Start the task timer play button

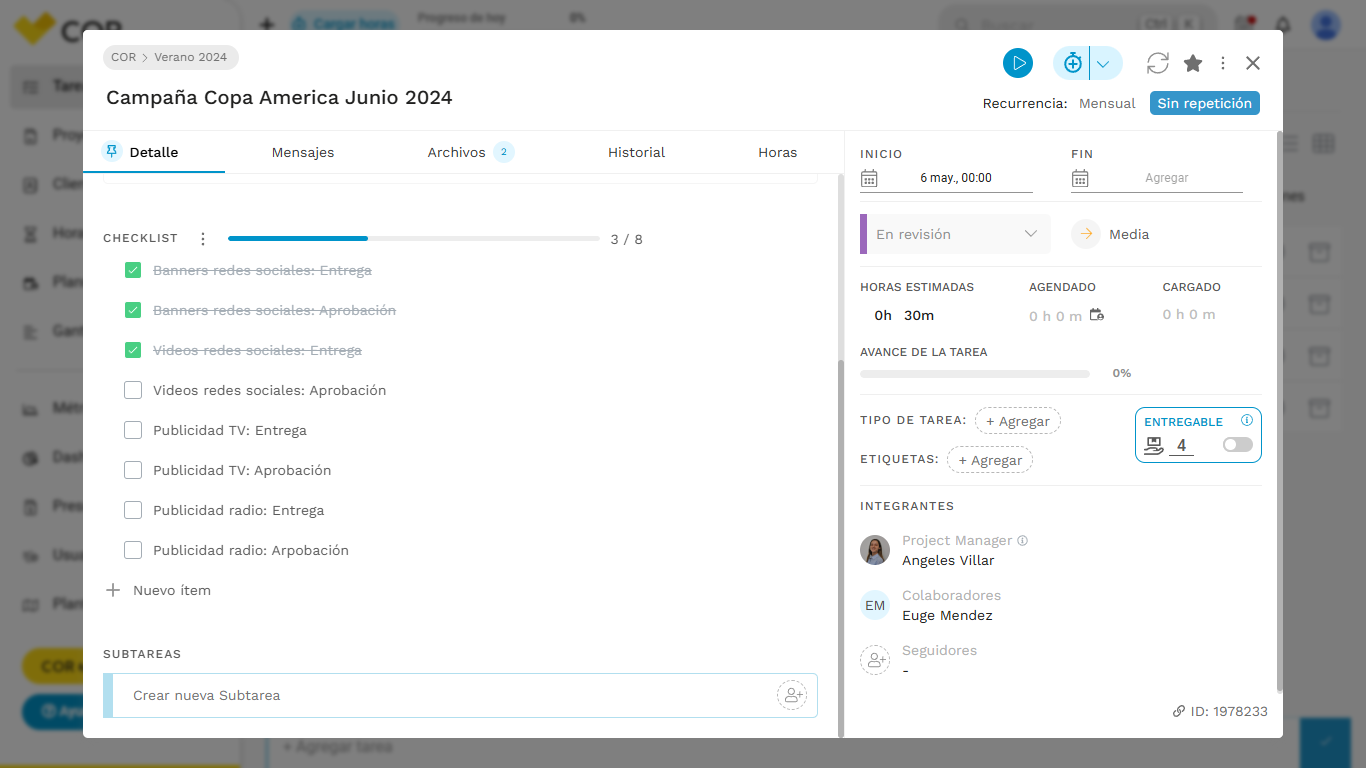point(1018,63)
